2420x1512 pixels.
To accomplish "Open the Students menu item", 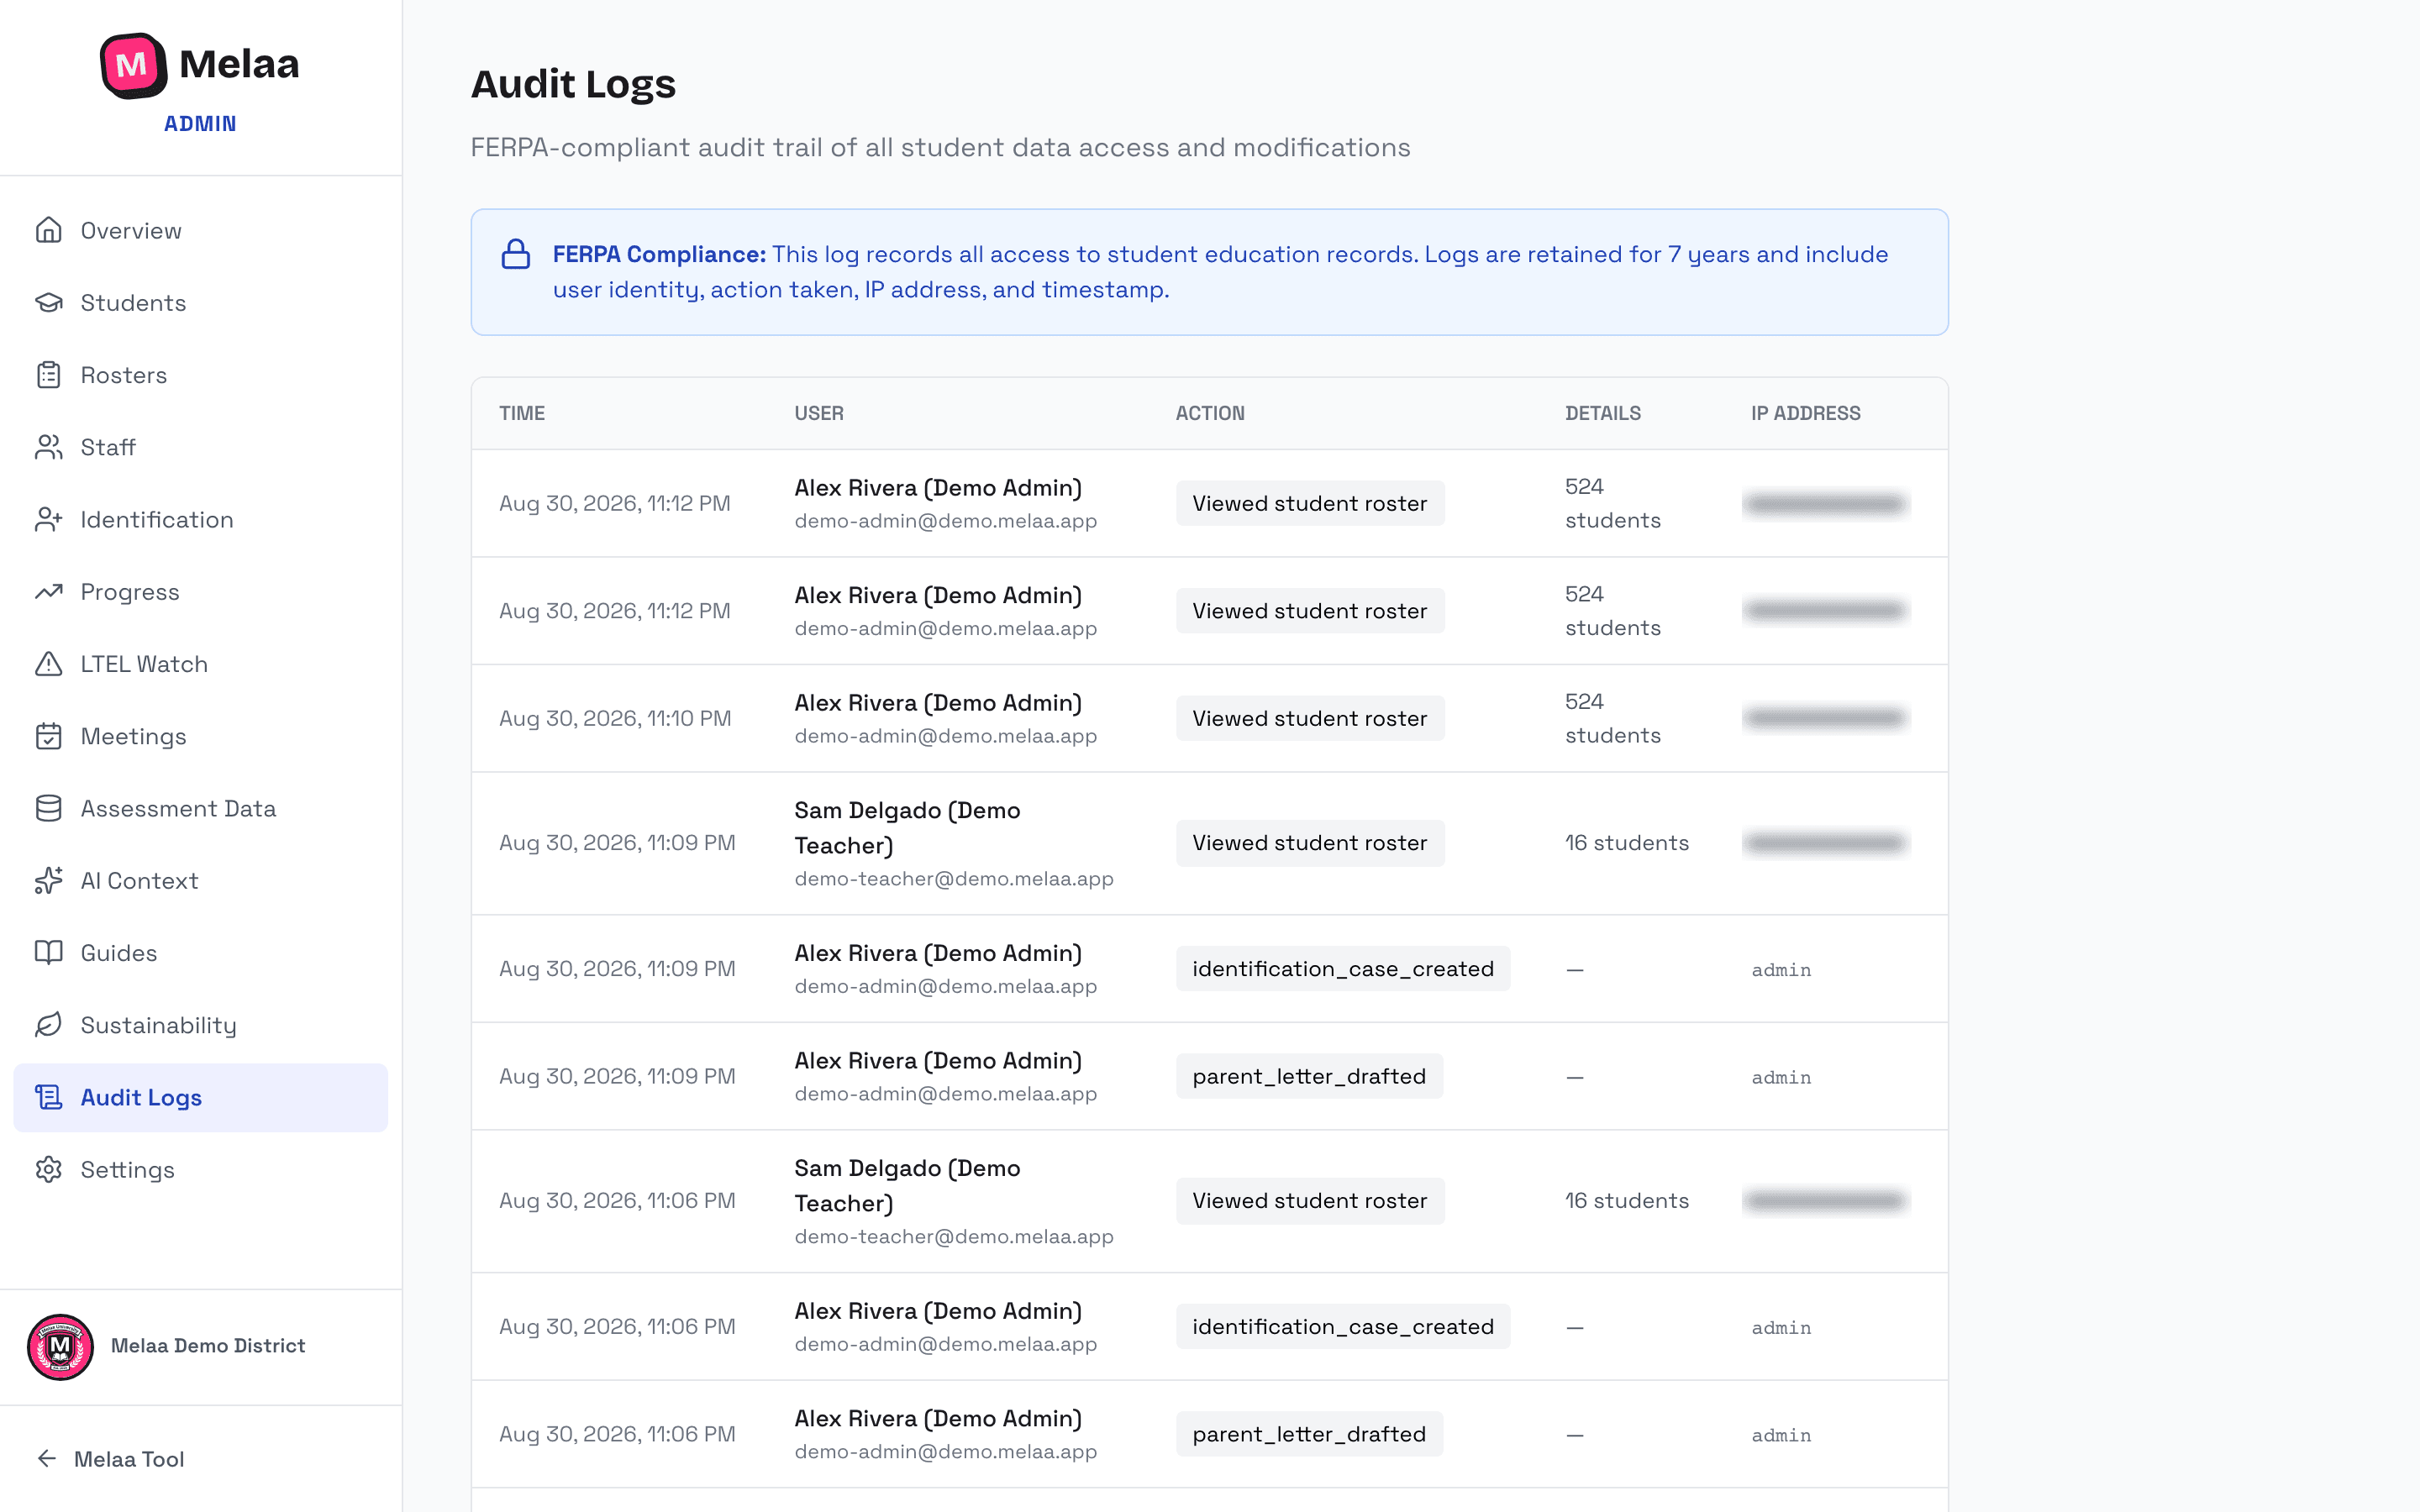I will tap(200, 302).
